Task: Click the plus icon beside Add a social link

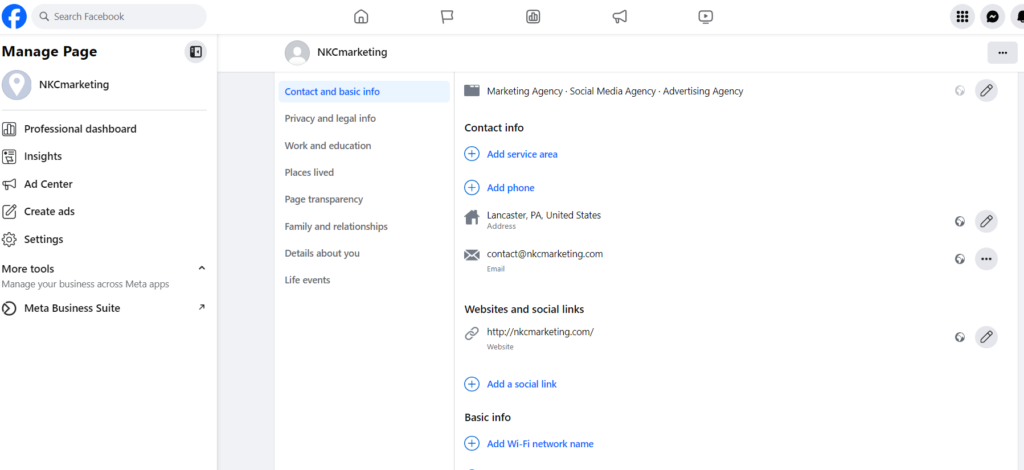Action: [x=472, y=384]
